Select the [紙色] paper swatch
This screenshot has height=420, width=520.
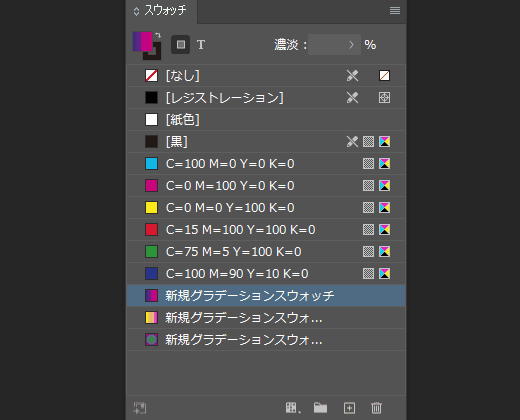point(266,120)
